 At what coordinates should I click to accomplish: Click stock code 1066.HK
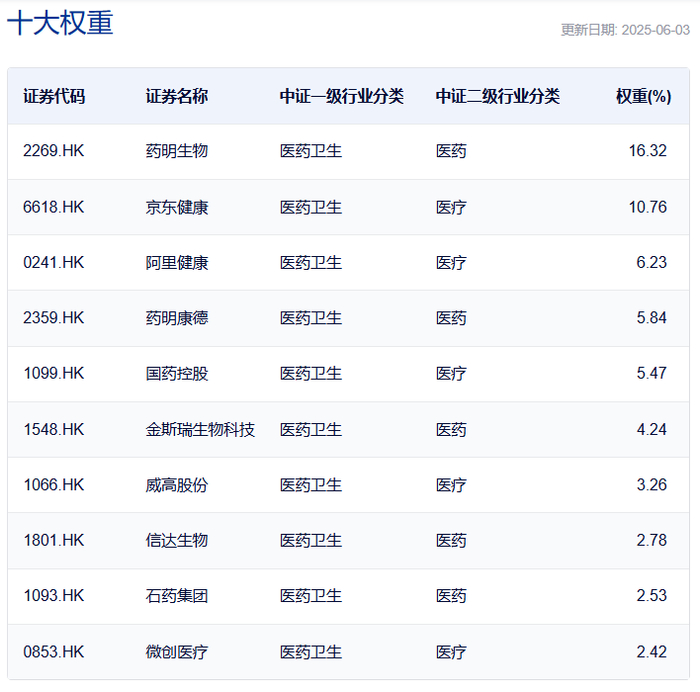(54, 485)
